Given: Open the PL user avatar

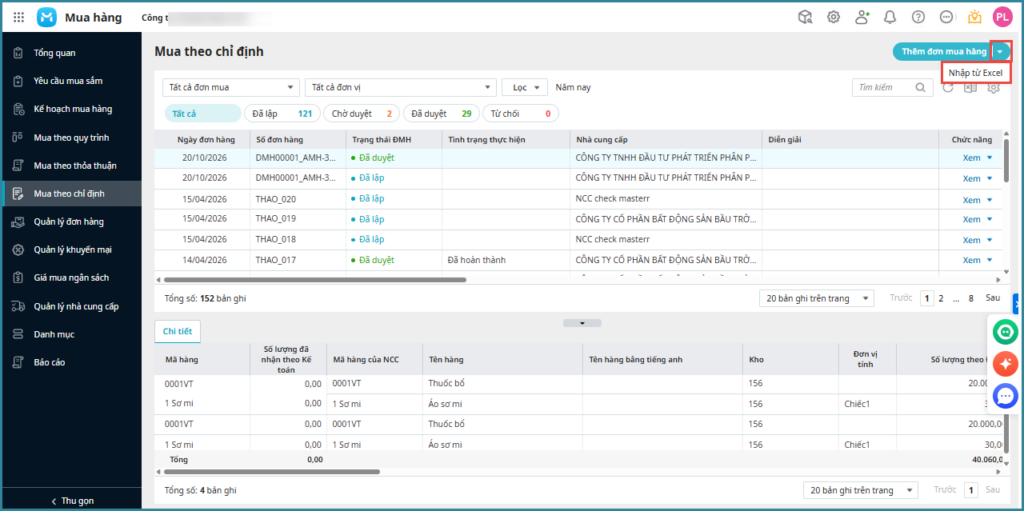Looking at the screenshot, I should coord(1002,17).
